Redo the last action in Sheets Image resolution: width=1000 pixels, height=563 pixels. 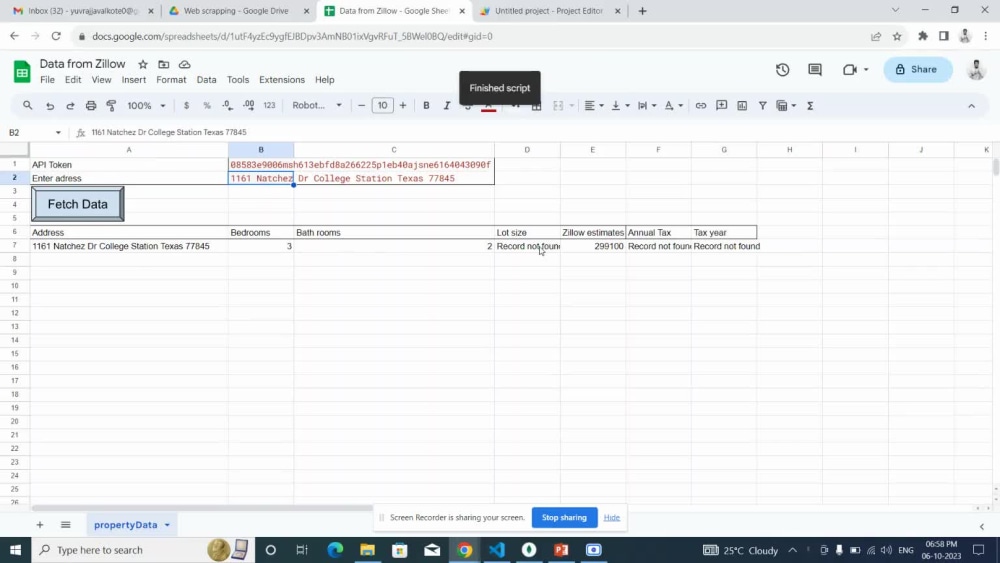(x=70, y=106)
